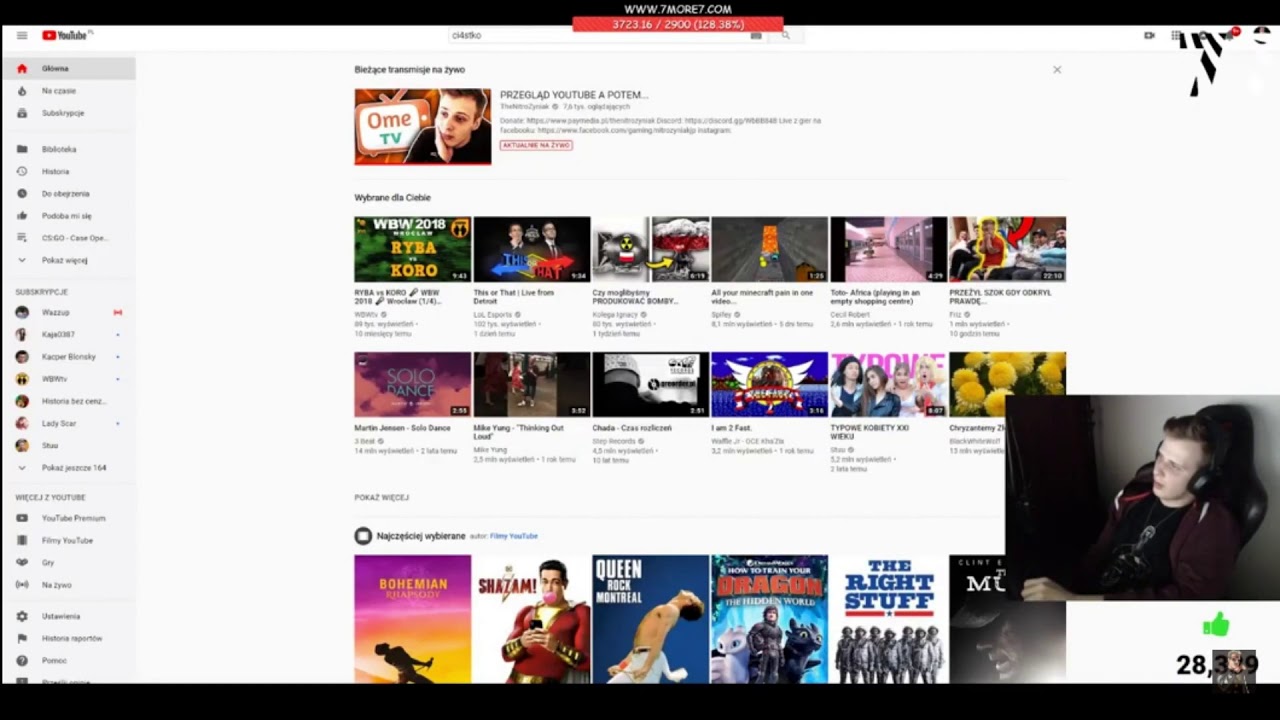1280x720 pixels.
Task: Click the YouTube logo
Action: click(x=67, y=35)
